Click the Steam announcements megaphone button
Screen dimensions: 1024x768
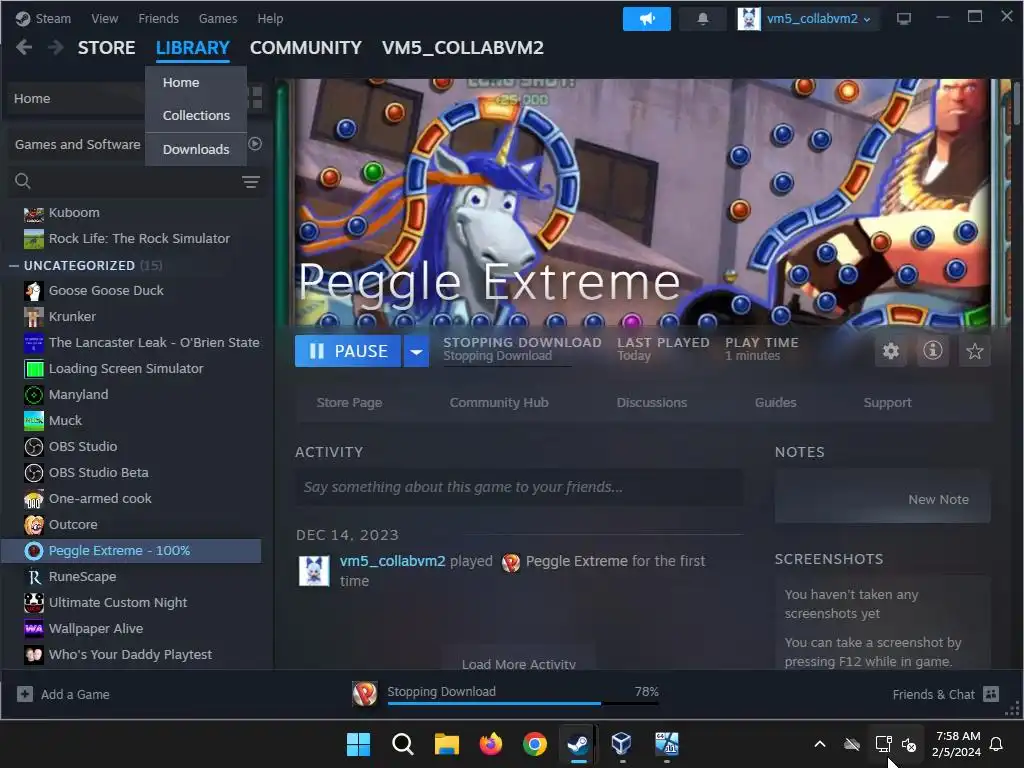(647, 19)
